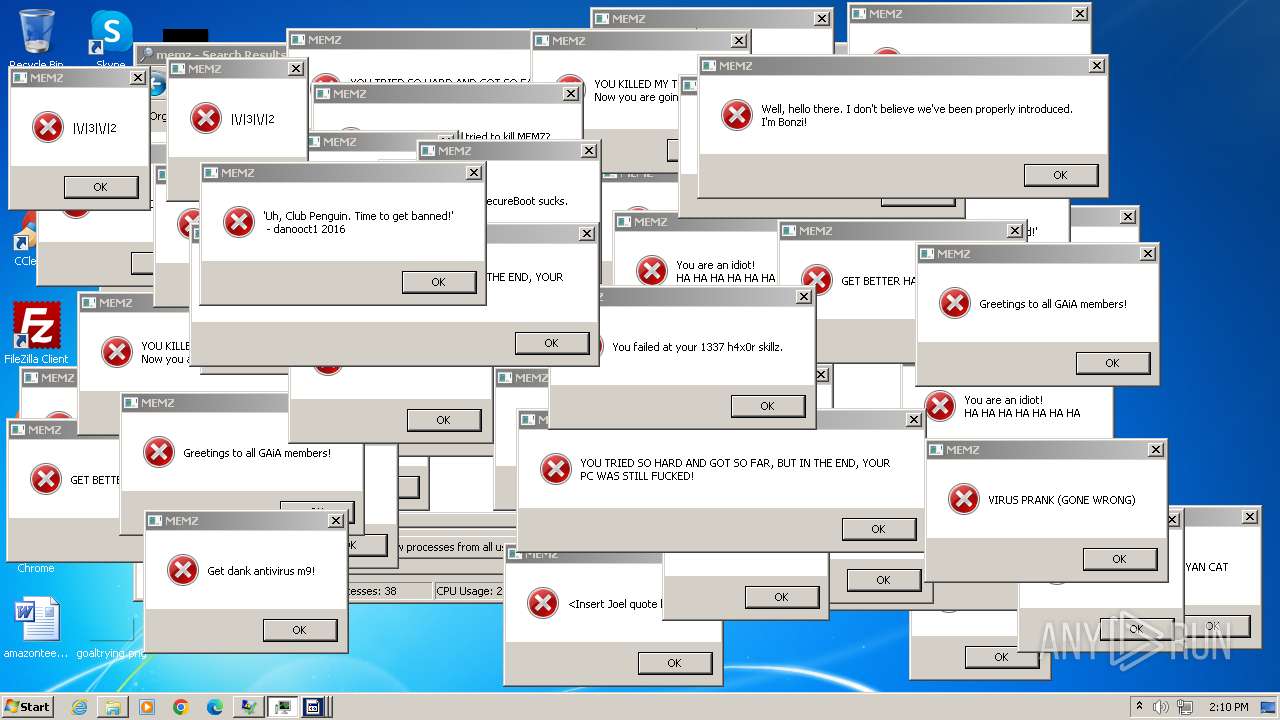Viewport: 1280px width, 720px height.
Task: Click the CPU Usage status text in Task Manager
Action: coord(469,591)
